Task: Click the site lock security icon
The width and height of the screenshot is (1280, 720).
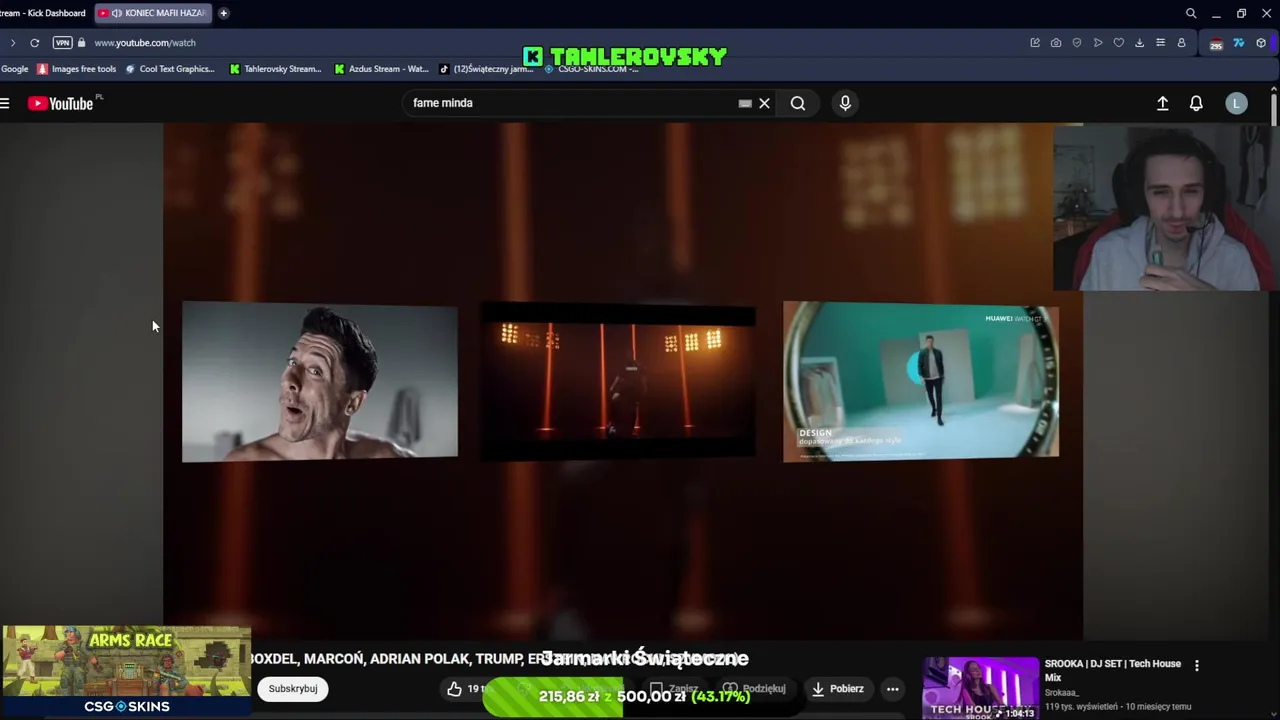Action: [82, 43]
